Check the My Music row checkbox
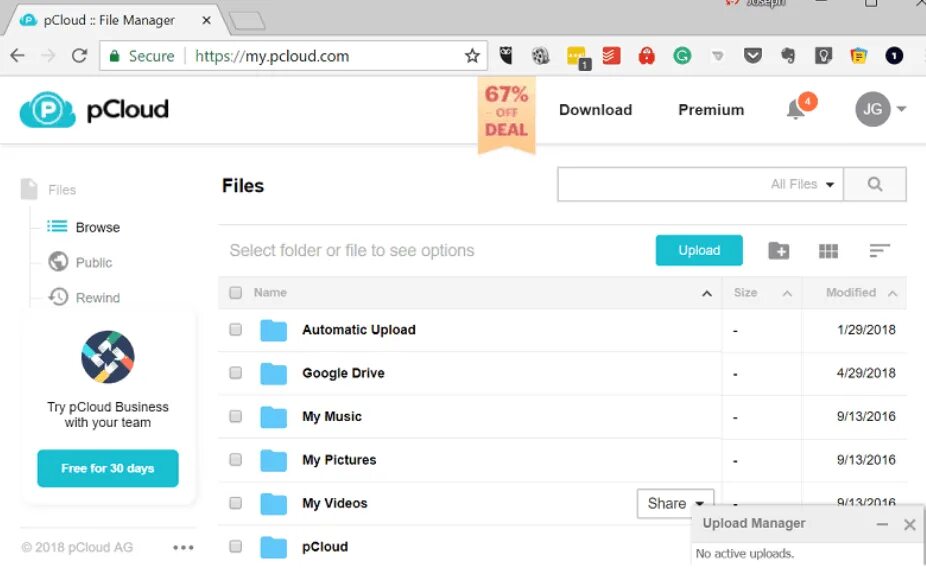 click(236, 416)
